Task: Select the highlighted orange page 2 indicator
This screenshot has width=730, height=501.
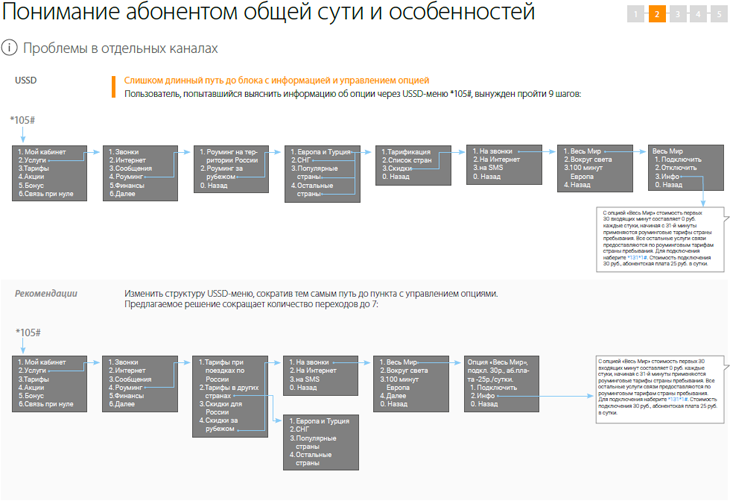Action: pyautogui.click(x=657, y=14)
